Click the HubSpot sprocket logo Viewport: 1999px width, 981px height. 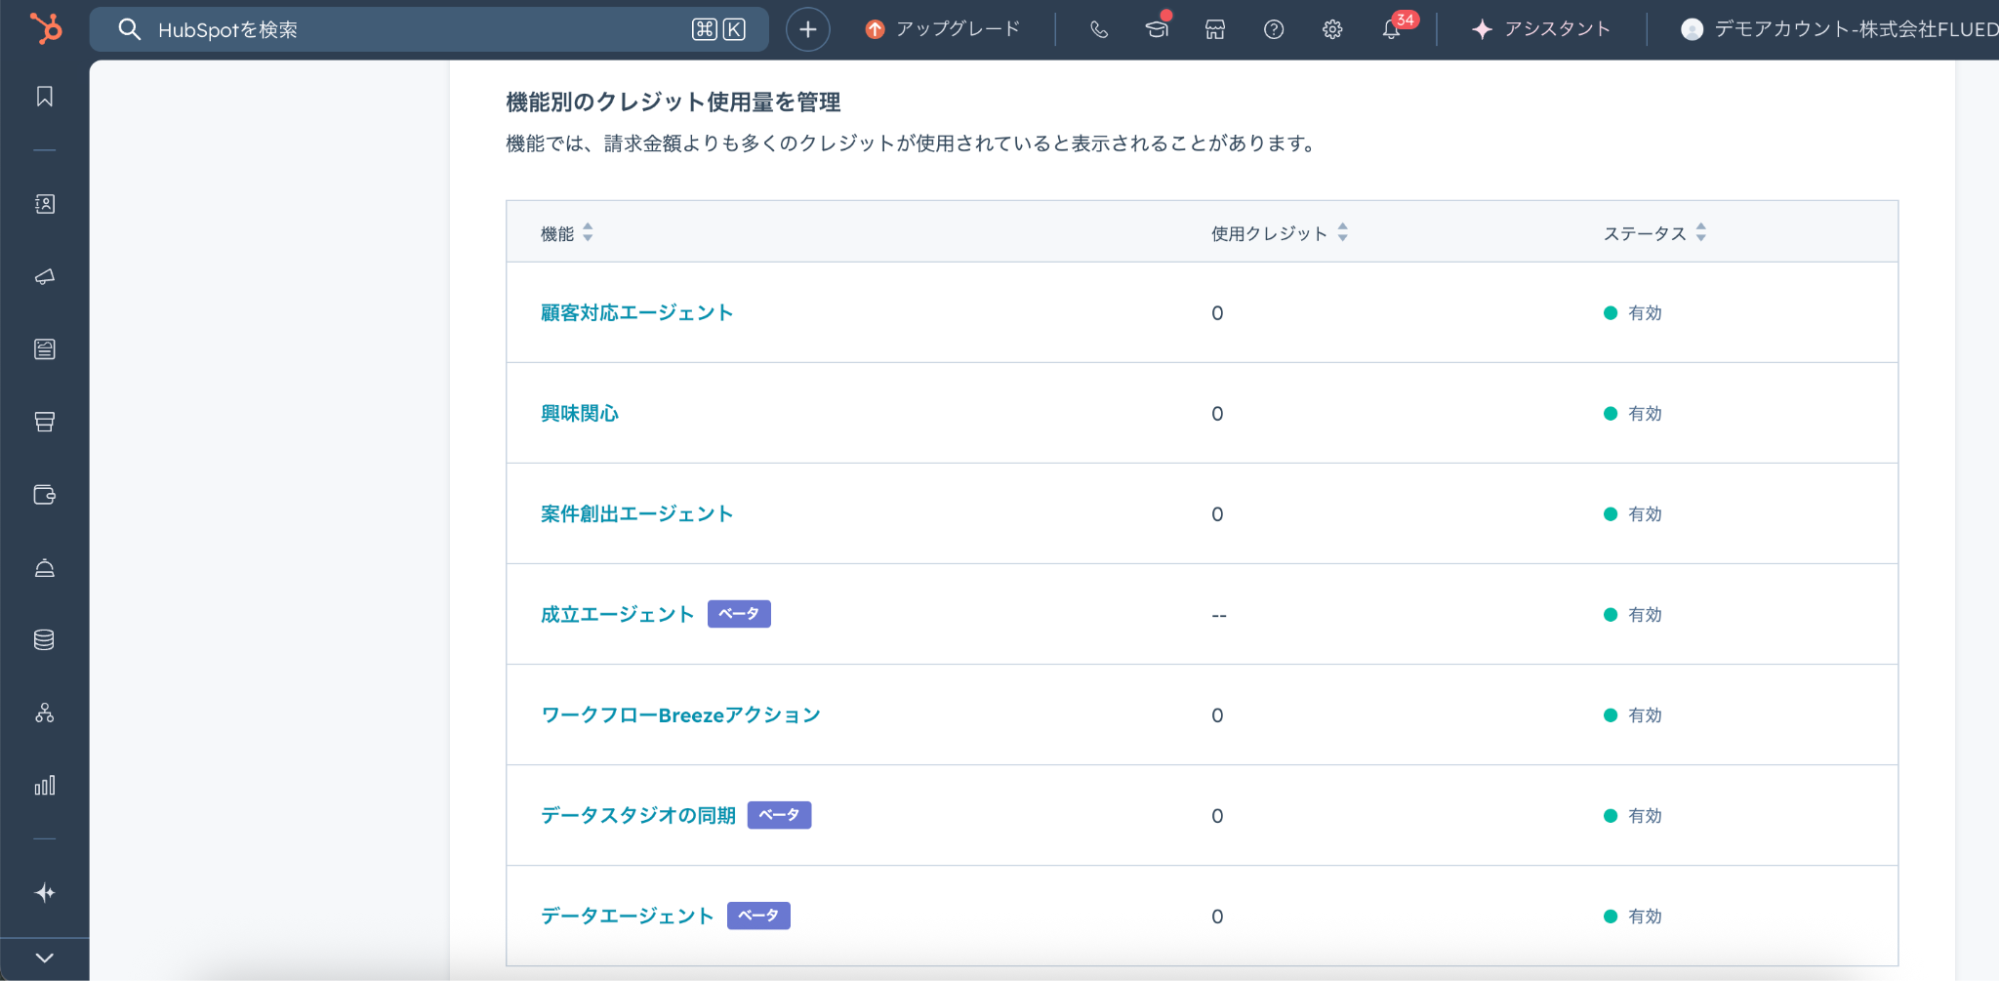point(45,28)
